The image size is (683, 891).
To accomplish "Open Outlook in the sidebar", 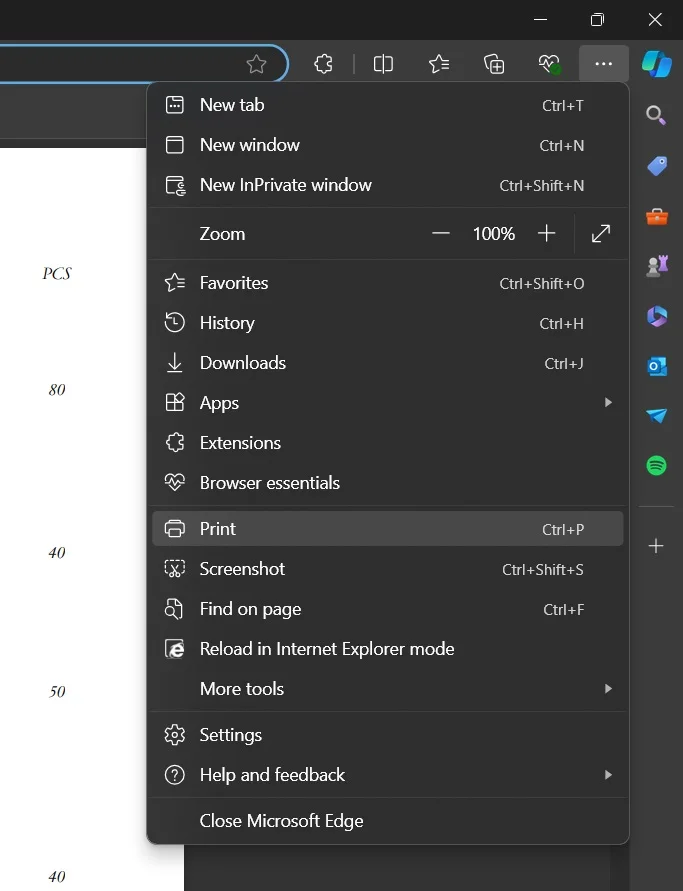I will (657, 366).
